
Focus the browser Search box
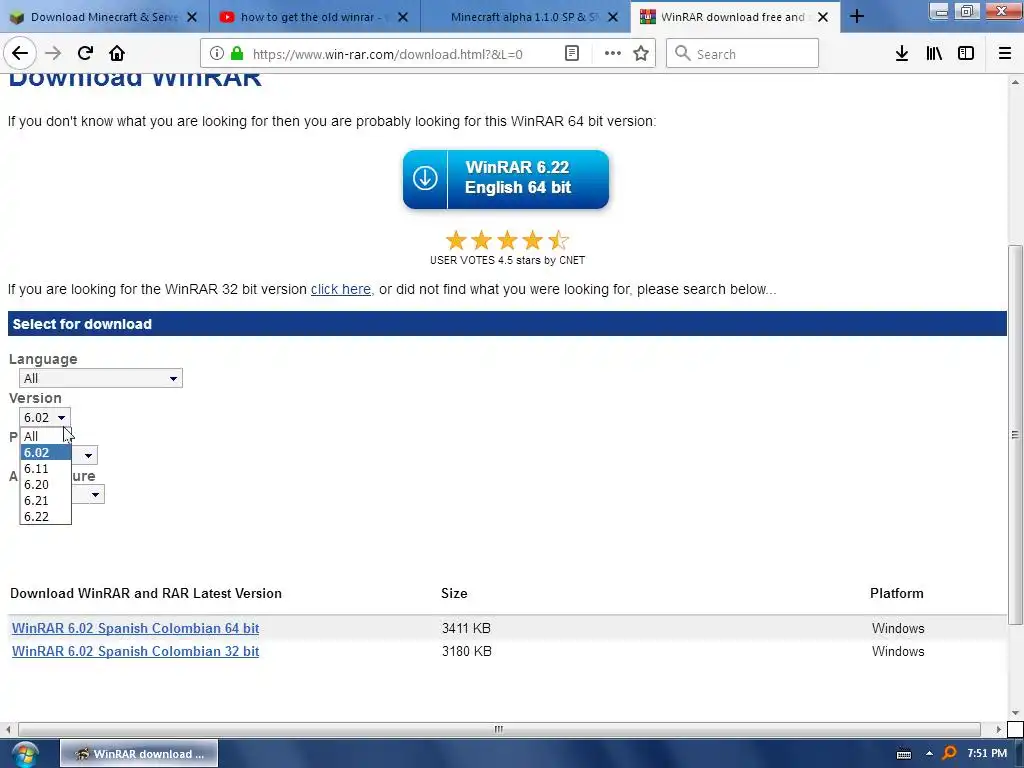tap(743, 54)
